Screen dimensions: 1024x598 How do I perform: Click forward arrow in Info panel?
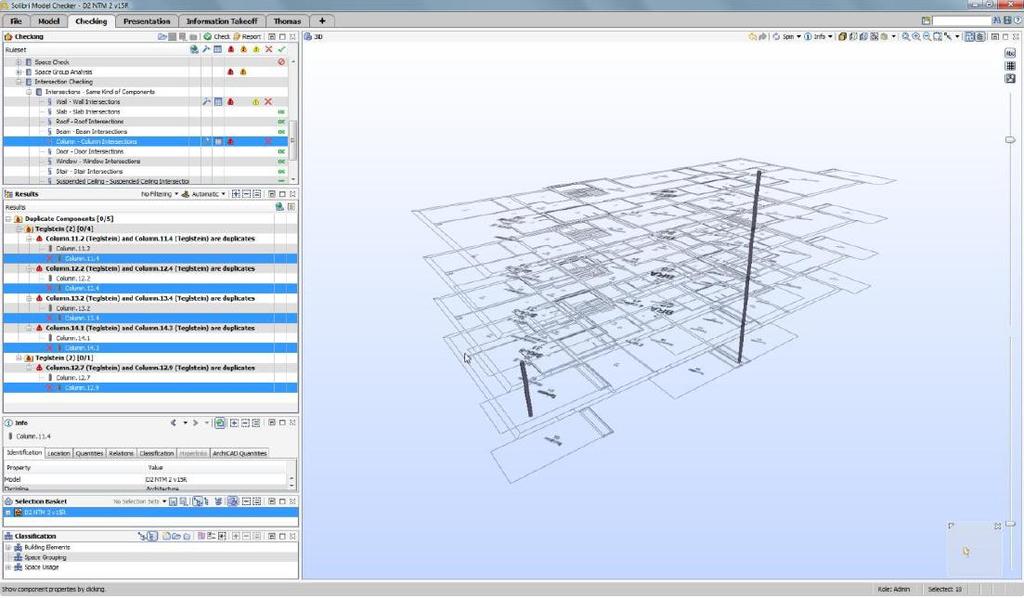[195, 423]
